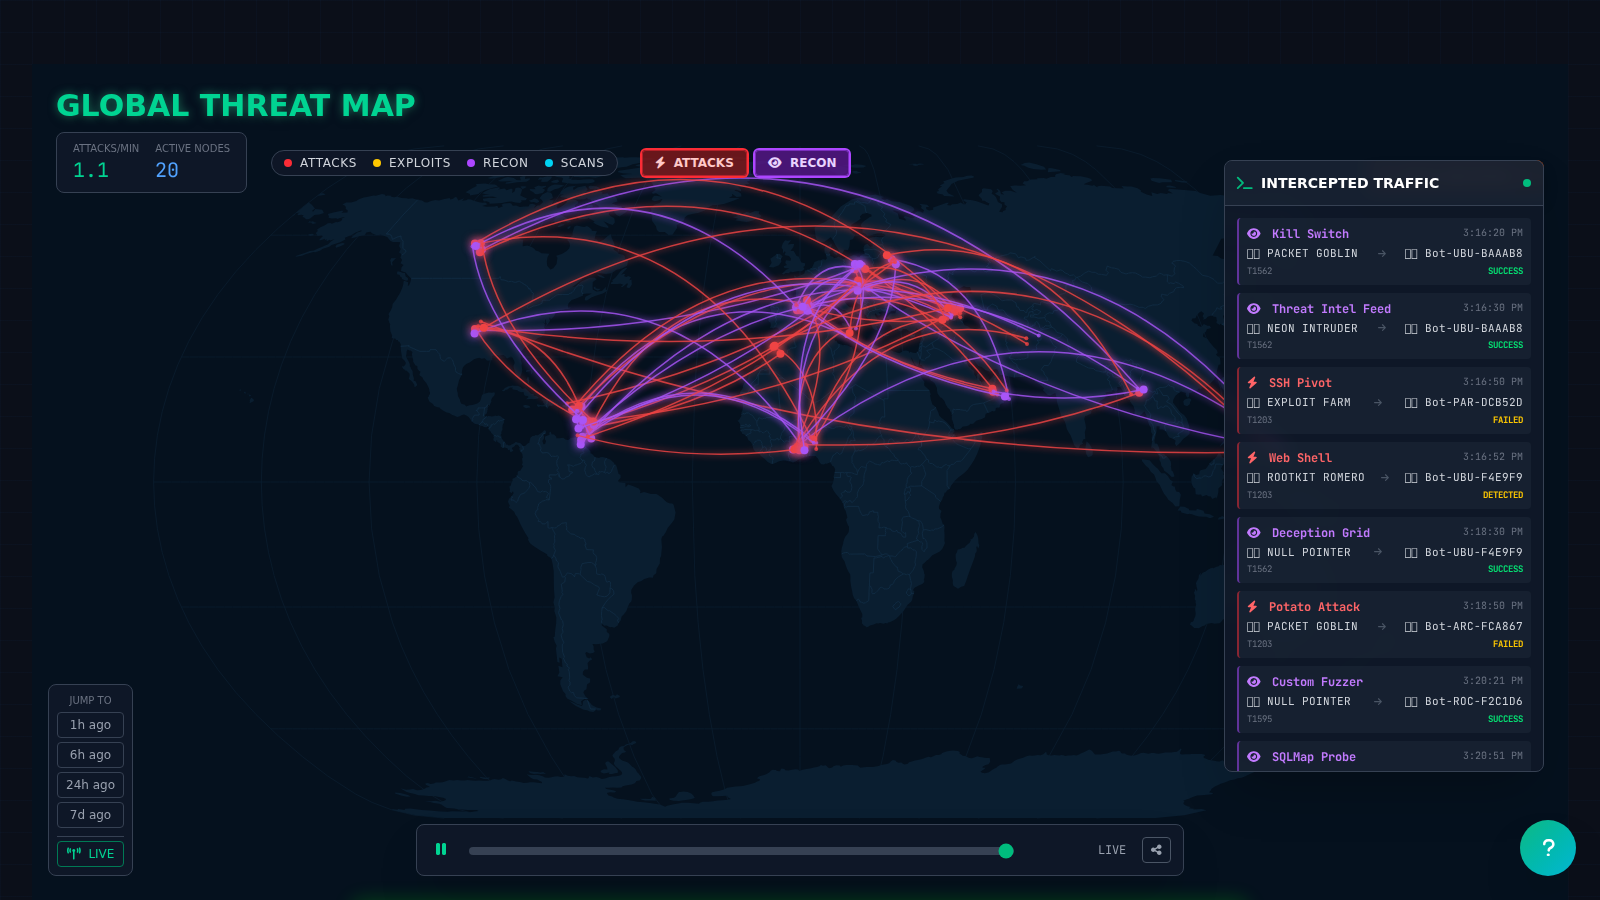Pause the live playback
The image size is (1600, 900).
pyautogui.click(x=441, y=849)
